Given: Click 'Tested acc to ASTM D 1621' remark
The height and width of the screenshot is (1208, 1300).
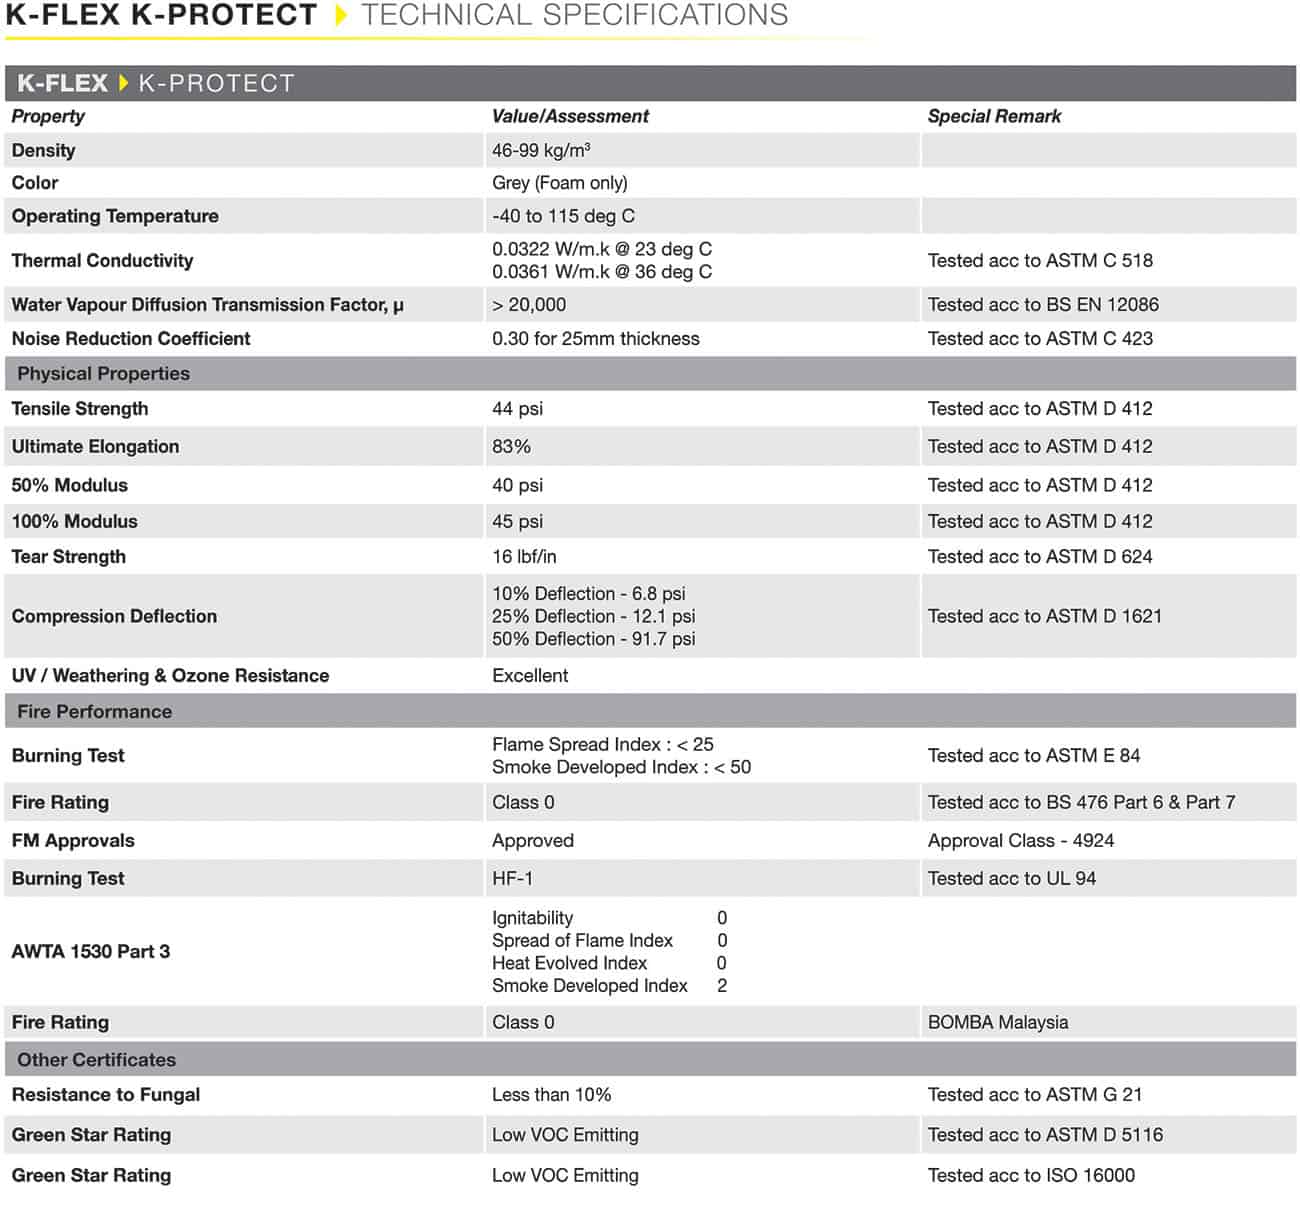Looking at the screenshot, I should pos(1045,617).
